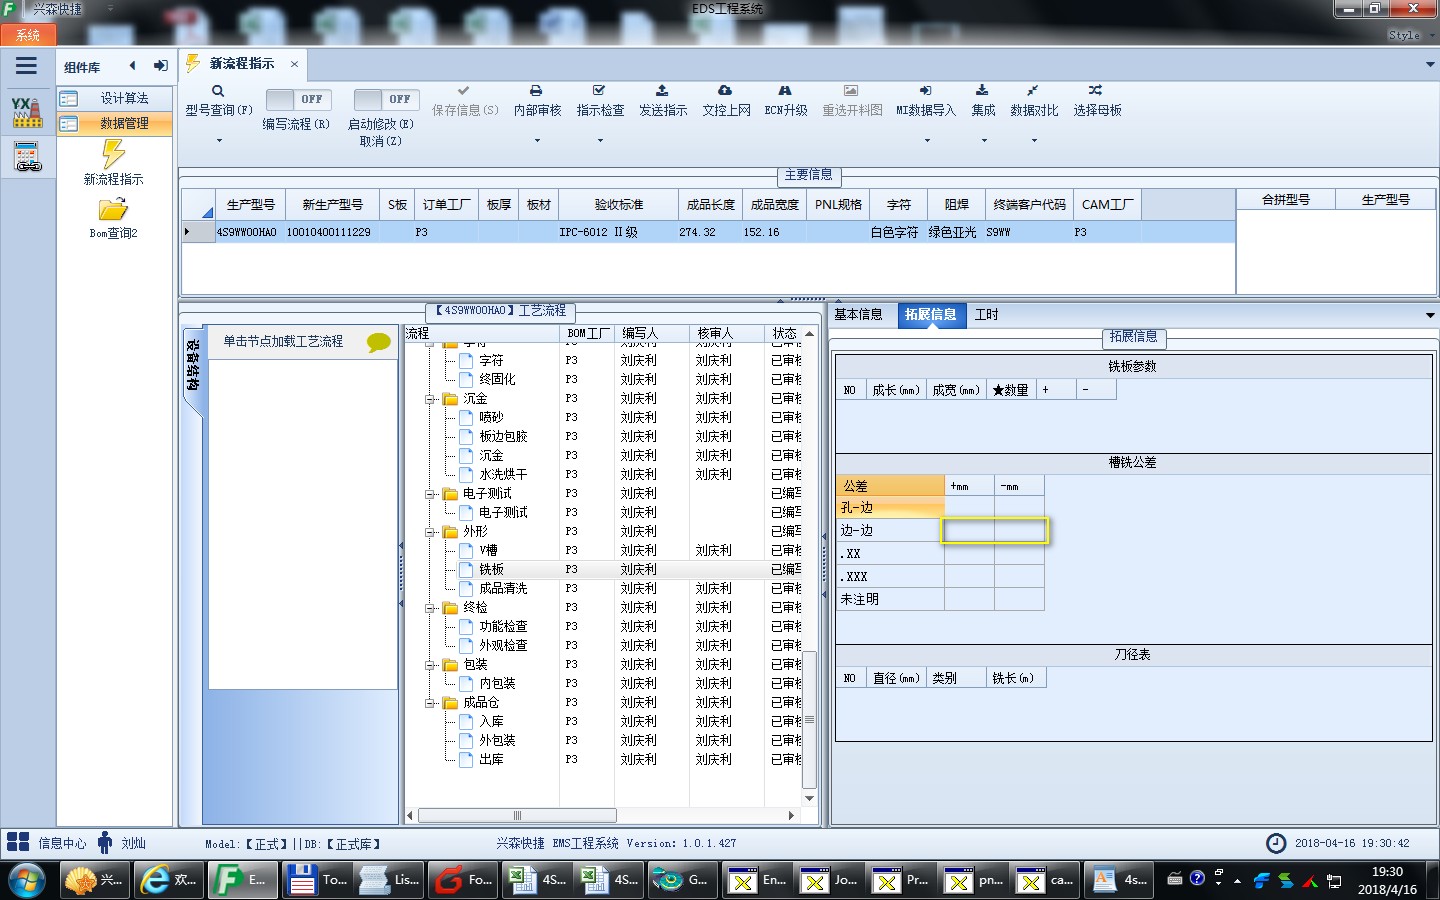Sort by 验收标准 column header

point(619,204)
